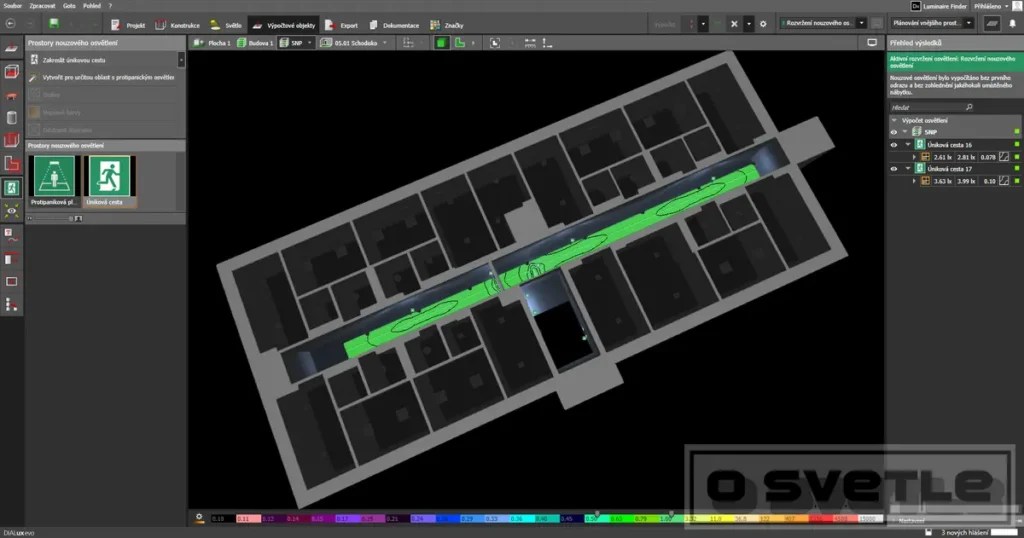Toggle visibility eye of SNP row

coord(894,132)
